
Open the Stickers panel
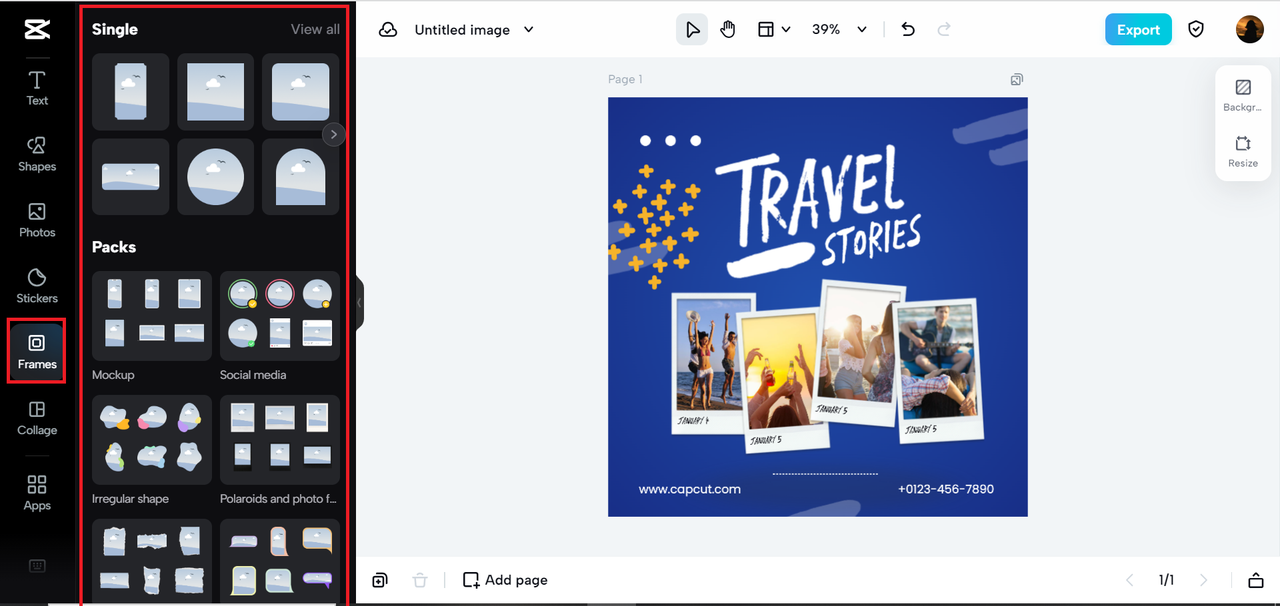tap(37, 286)
